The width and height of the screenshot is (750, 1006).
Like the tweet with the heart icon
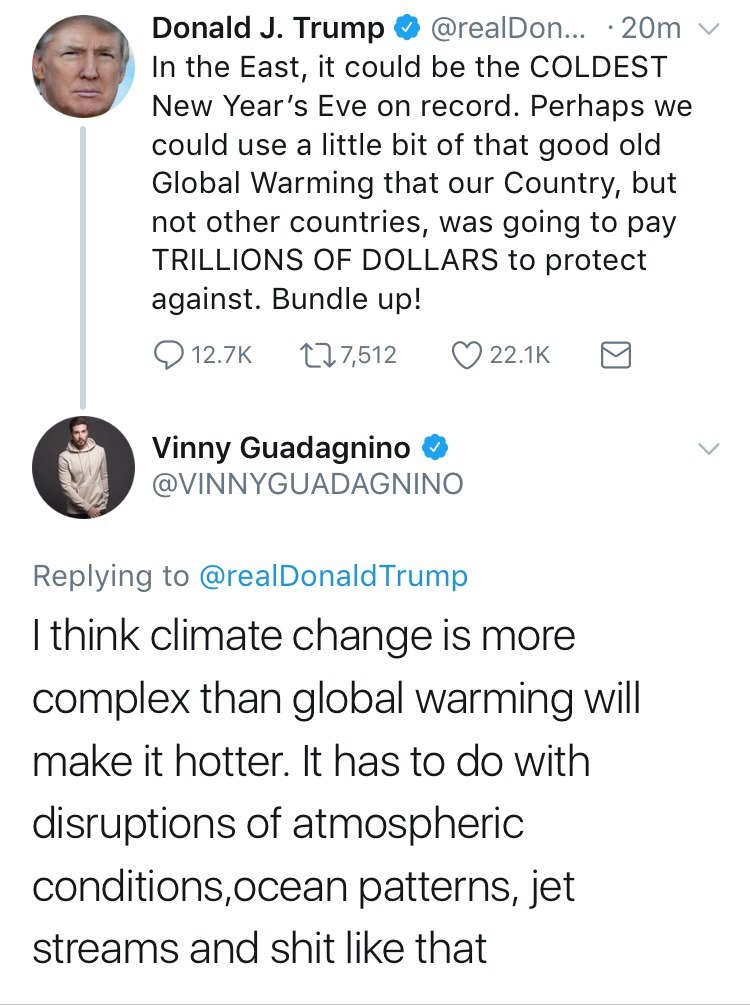(x=465, y=354)
